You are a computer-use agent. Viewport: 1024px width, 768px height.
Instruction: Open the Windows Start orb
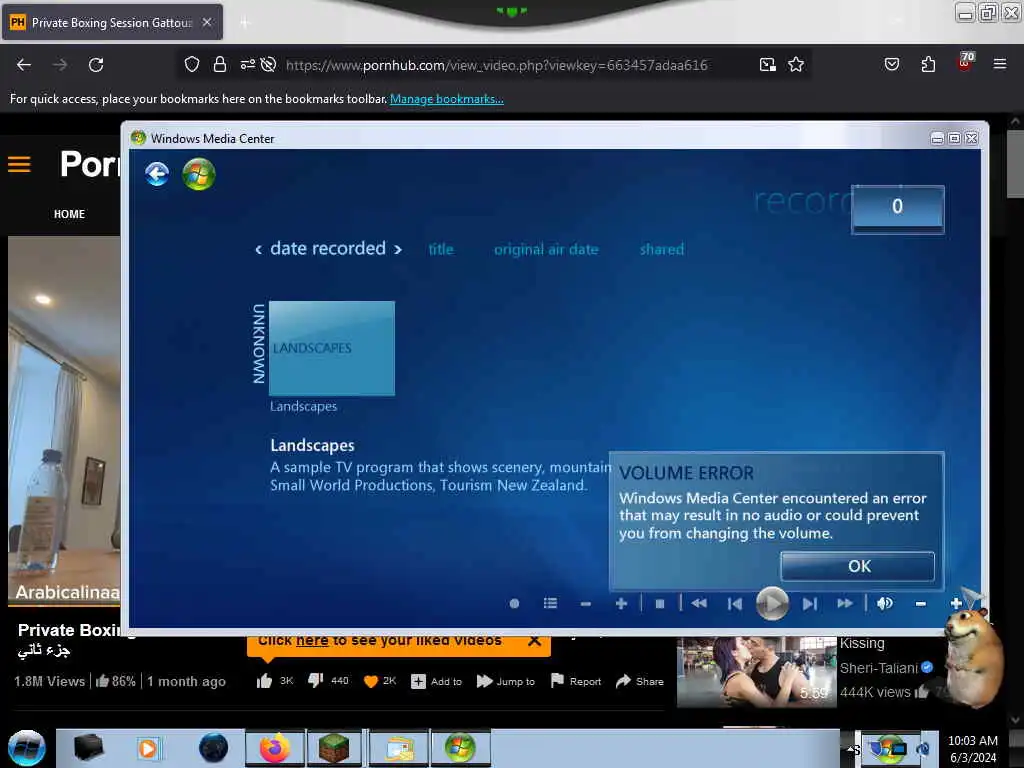27,748
